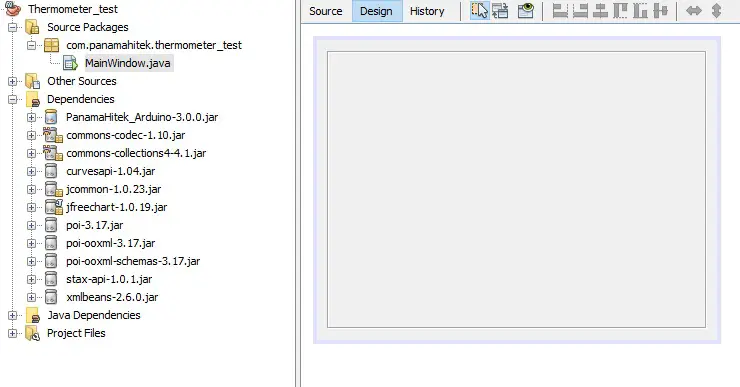Expand jcommon-1.0.23.jar node
This screenshot has height=387, width=740.
(x=31, y=189)
